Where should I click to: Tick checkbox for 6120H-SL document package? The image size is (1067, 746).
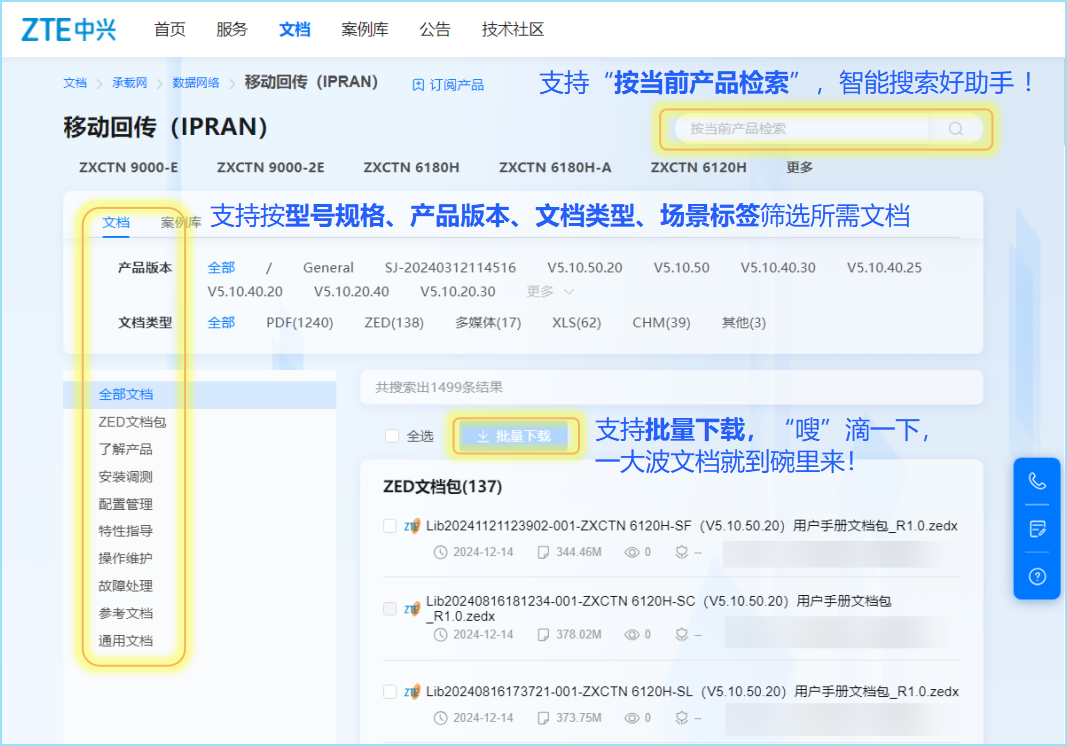pos(390,692)
